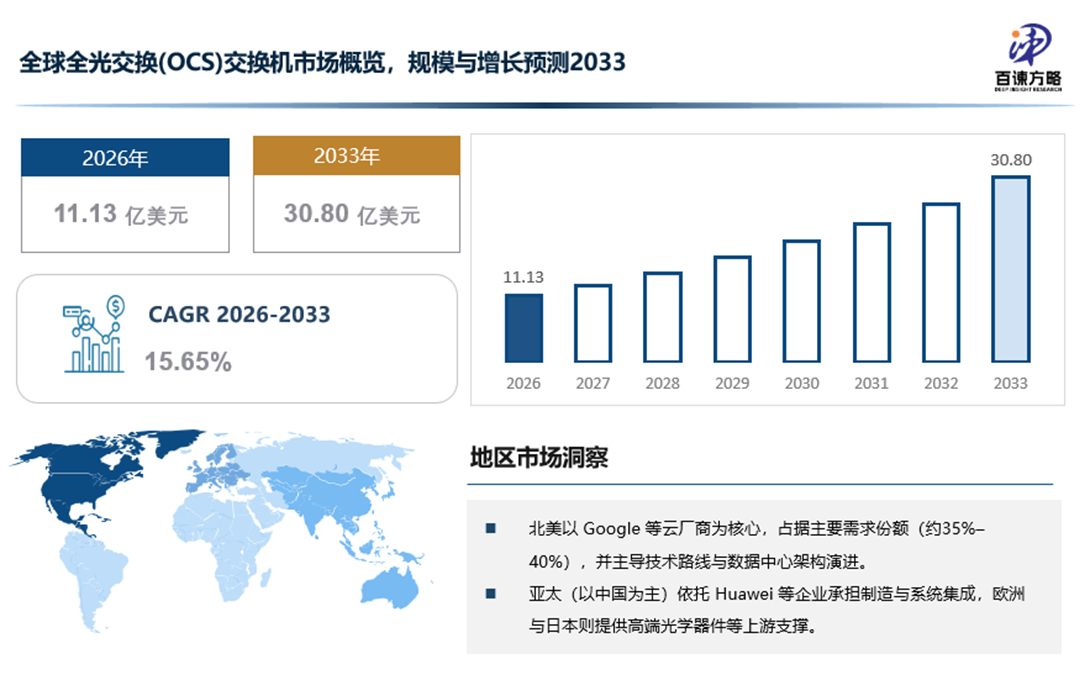Viewport: 1090px width, 675px height.
Task: Click the 地区市场洞察 section heading
Action: pos(539,458)
